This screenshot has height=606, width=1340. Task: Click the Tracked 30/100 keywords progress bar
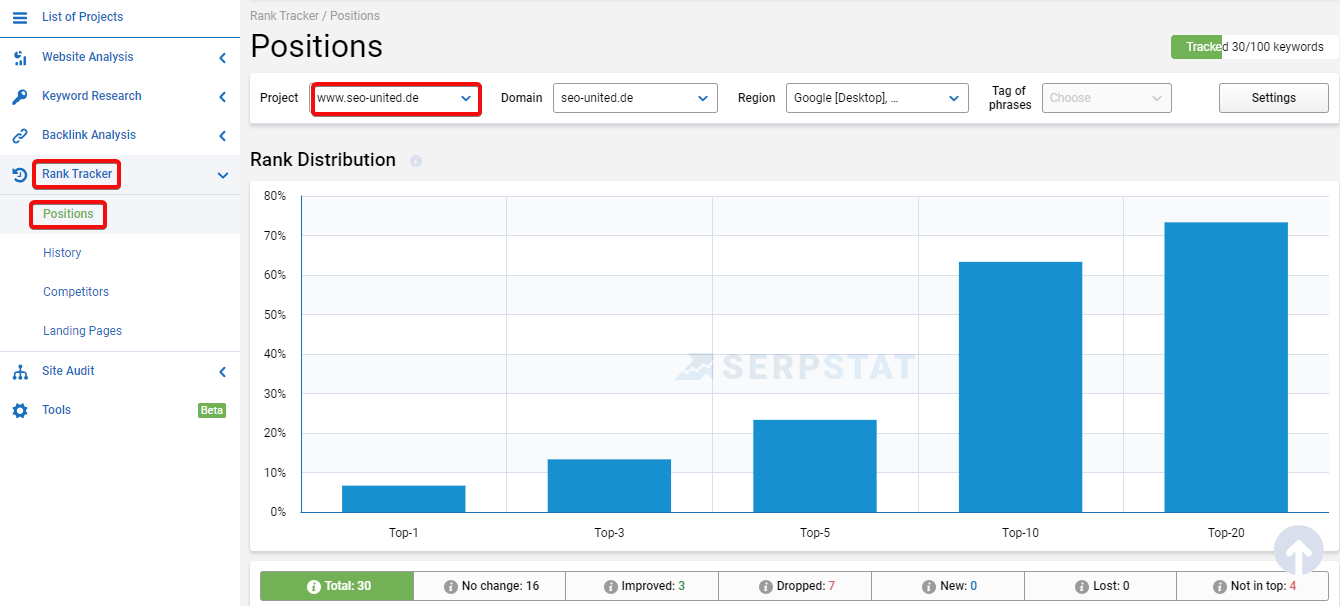click(x=1254, y=47)
